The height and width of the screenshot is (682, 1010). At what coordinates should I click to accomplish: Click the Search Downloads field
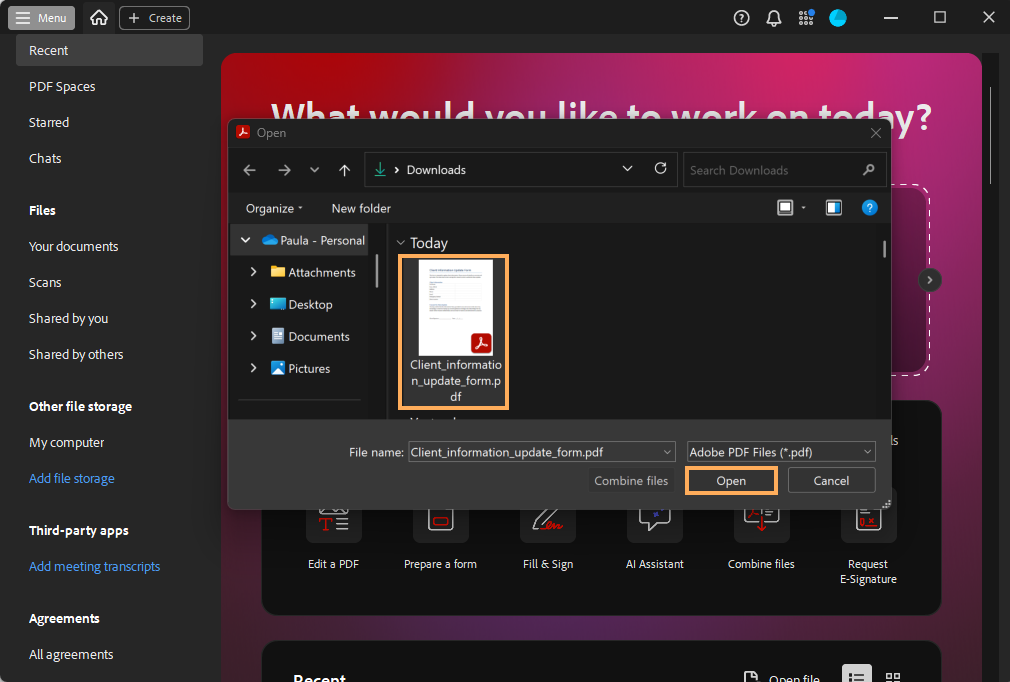770,170
